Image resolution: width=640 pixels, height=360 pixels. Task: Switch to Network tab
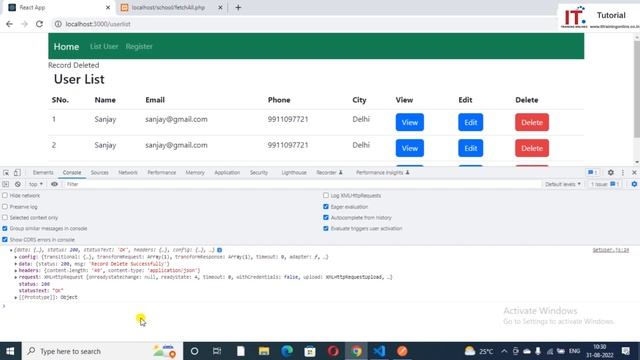point(128,173)
